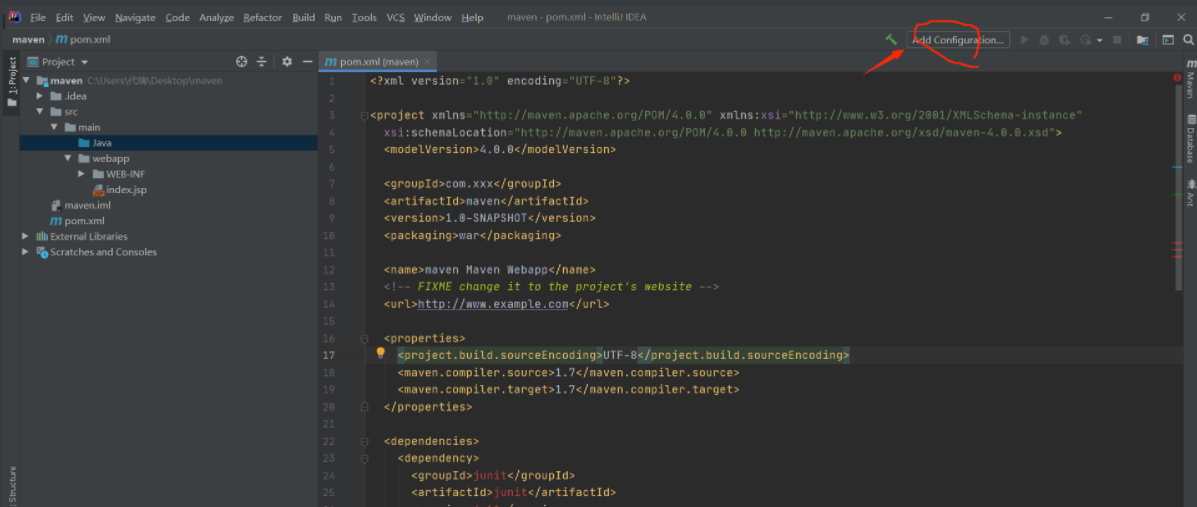The width and height of the screenshot is (1197, 507).
Task: Click the Run play icon
Action: click(x=1025, y=40)
